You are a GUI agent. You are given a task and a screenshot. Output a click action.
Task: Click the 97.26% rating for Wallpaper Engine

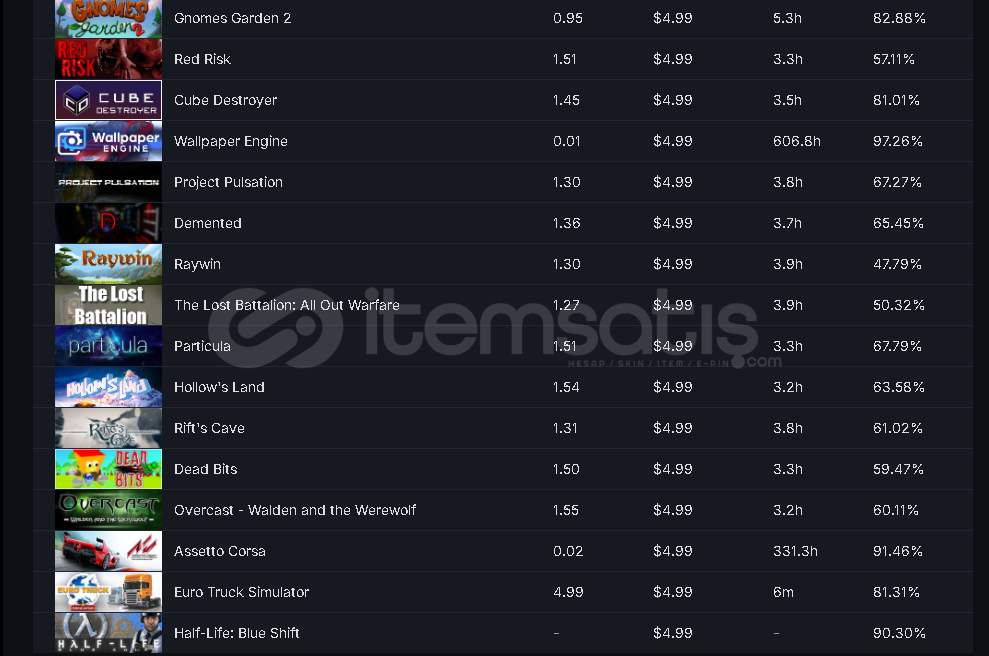[x=898, y=141]
